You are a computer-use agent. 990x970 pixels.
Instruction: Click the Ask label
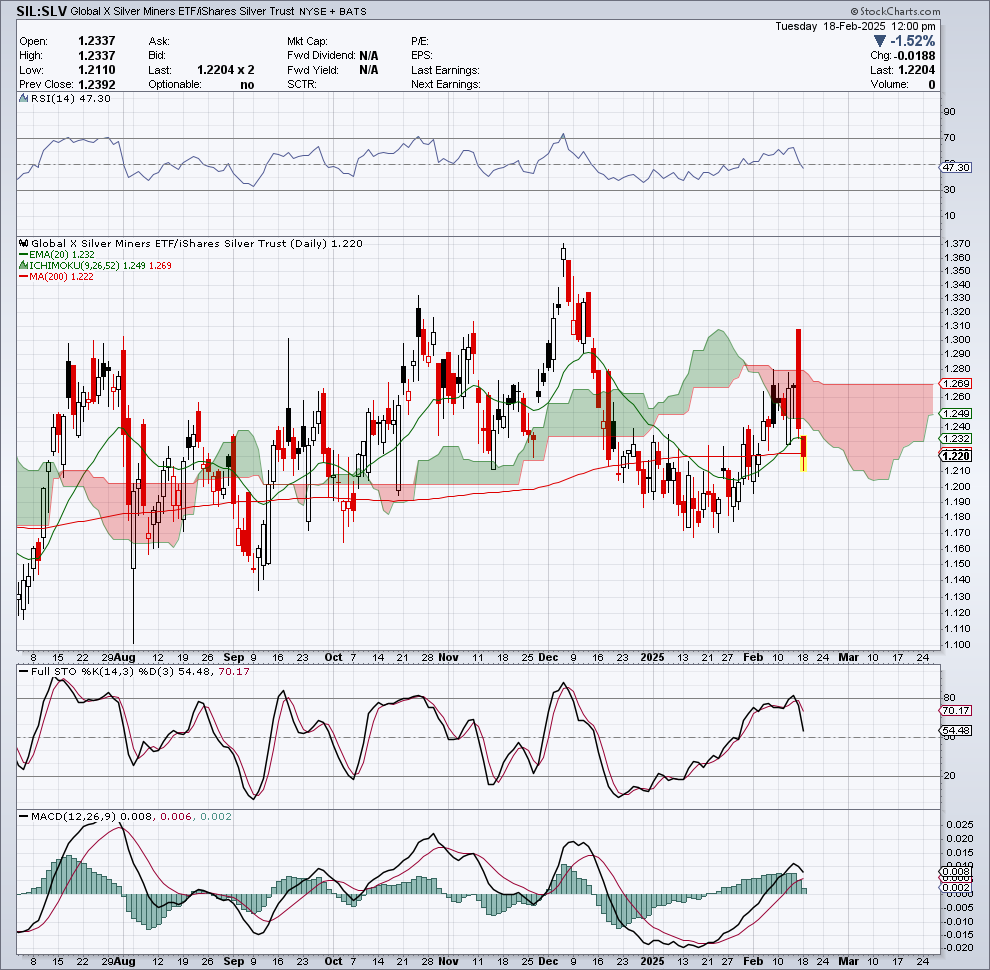click(158, 41)
